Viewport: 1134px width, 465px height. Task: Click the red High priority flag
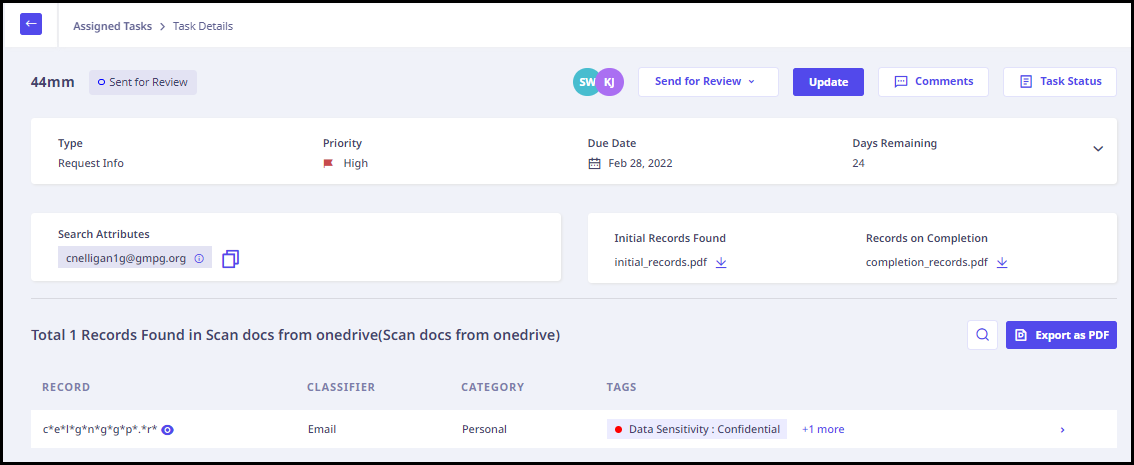pyautogui.click(x=328, y=163)
